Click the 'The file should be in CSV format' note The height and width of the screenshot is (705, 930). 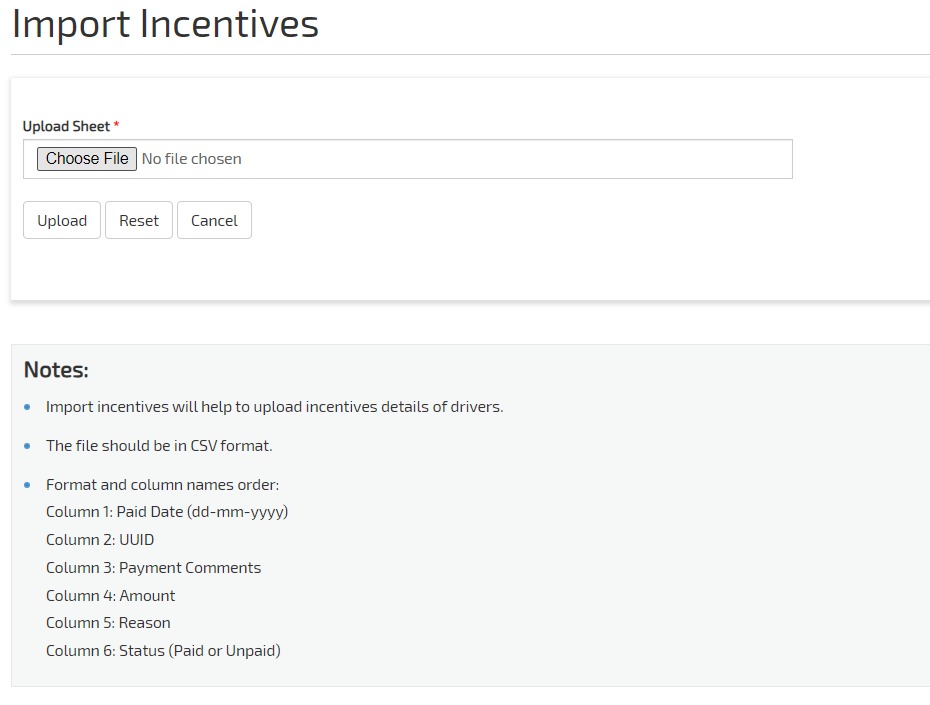[x=159, y=446]
